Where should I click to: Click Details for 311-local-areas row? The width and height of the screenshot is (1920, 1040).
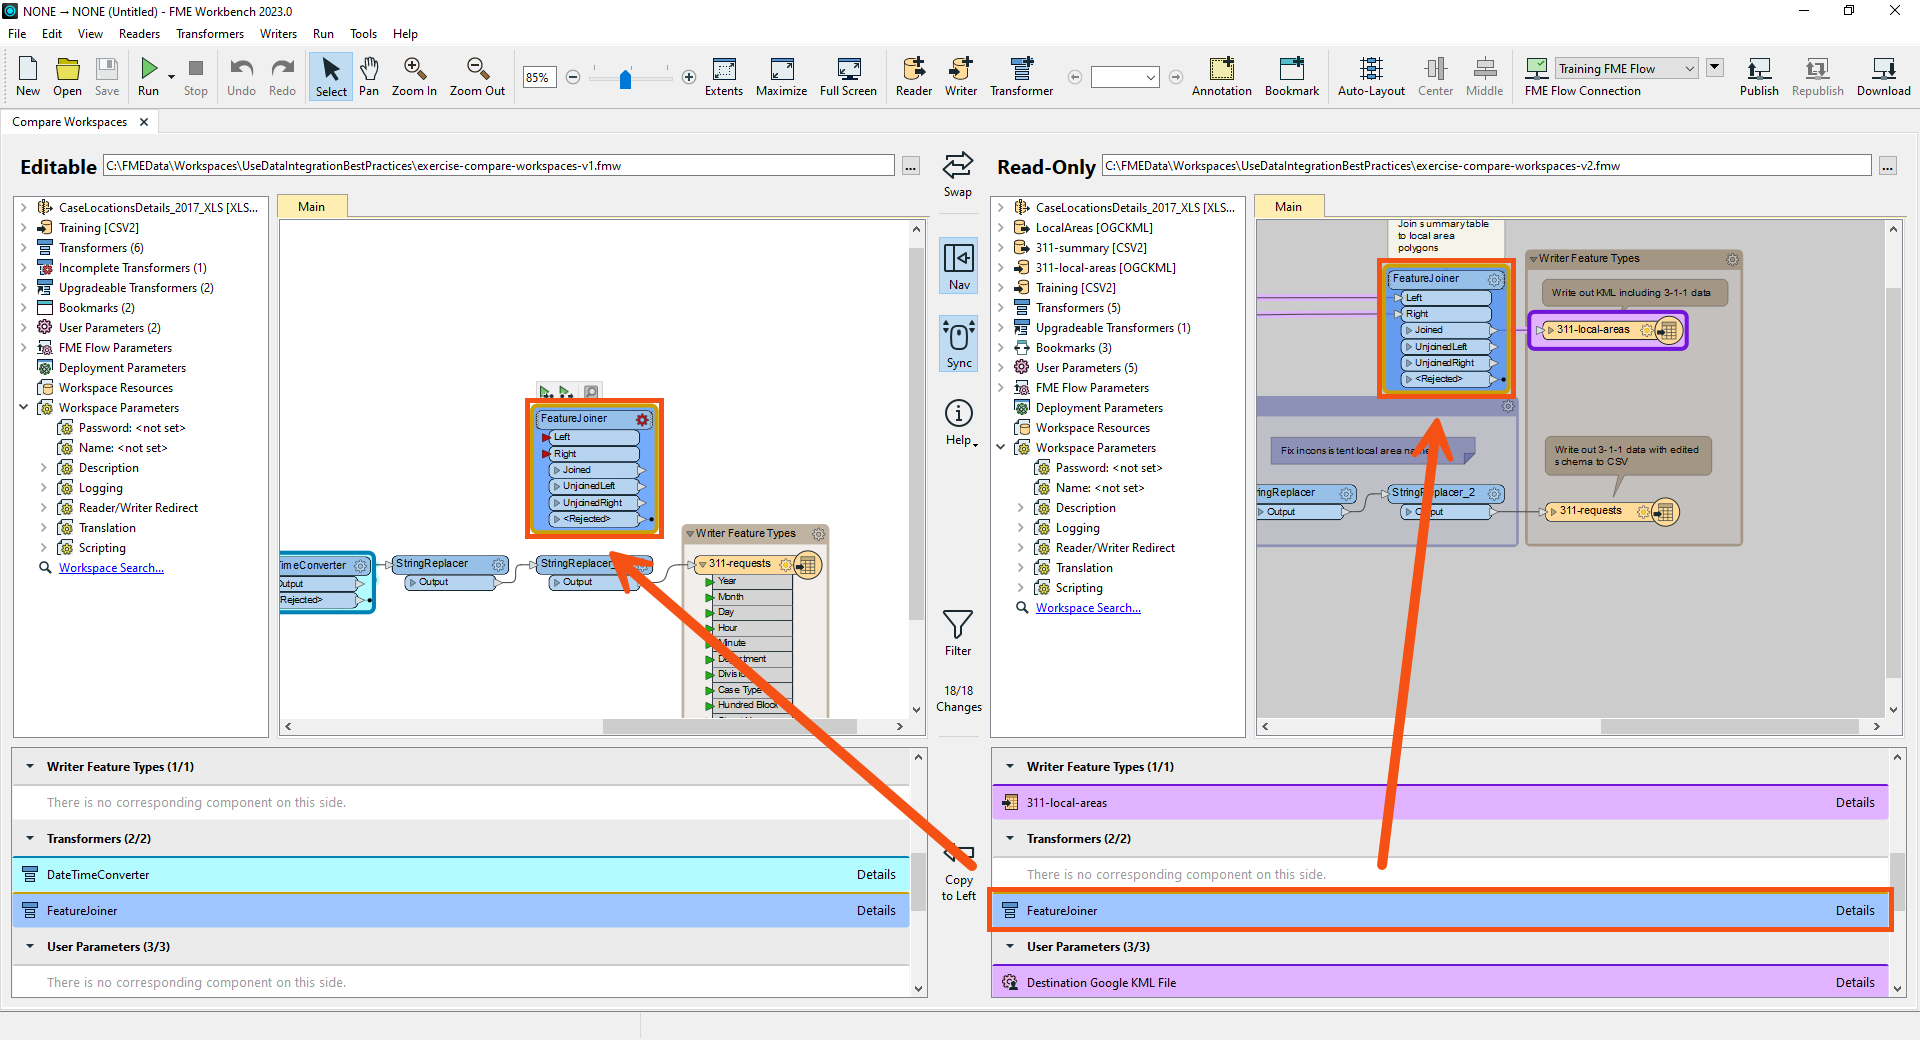[1854, 803]
